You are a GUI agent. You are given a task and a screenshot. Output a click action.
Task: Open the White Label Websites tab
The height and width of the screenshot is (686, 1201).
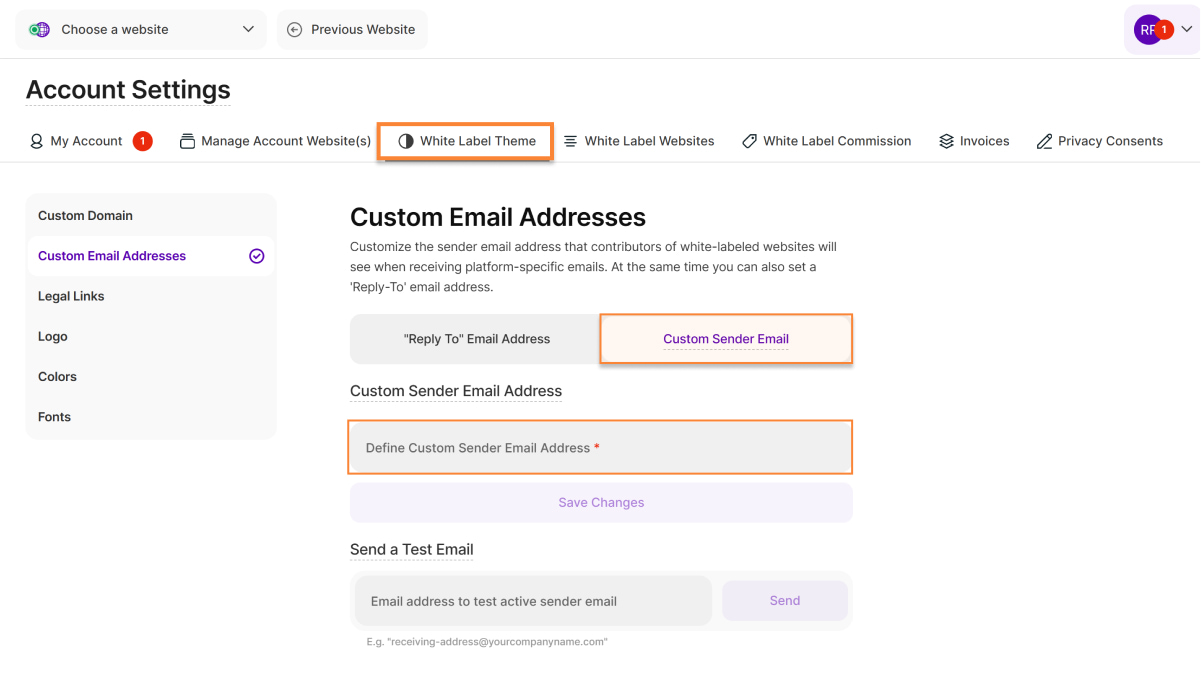tap(639, 141)
